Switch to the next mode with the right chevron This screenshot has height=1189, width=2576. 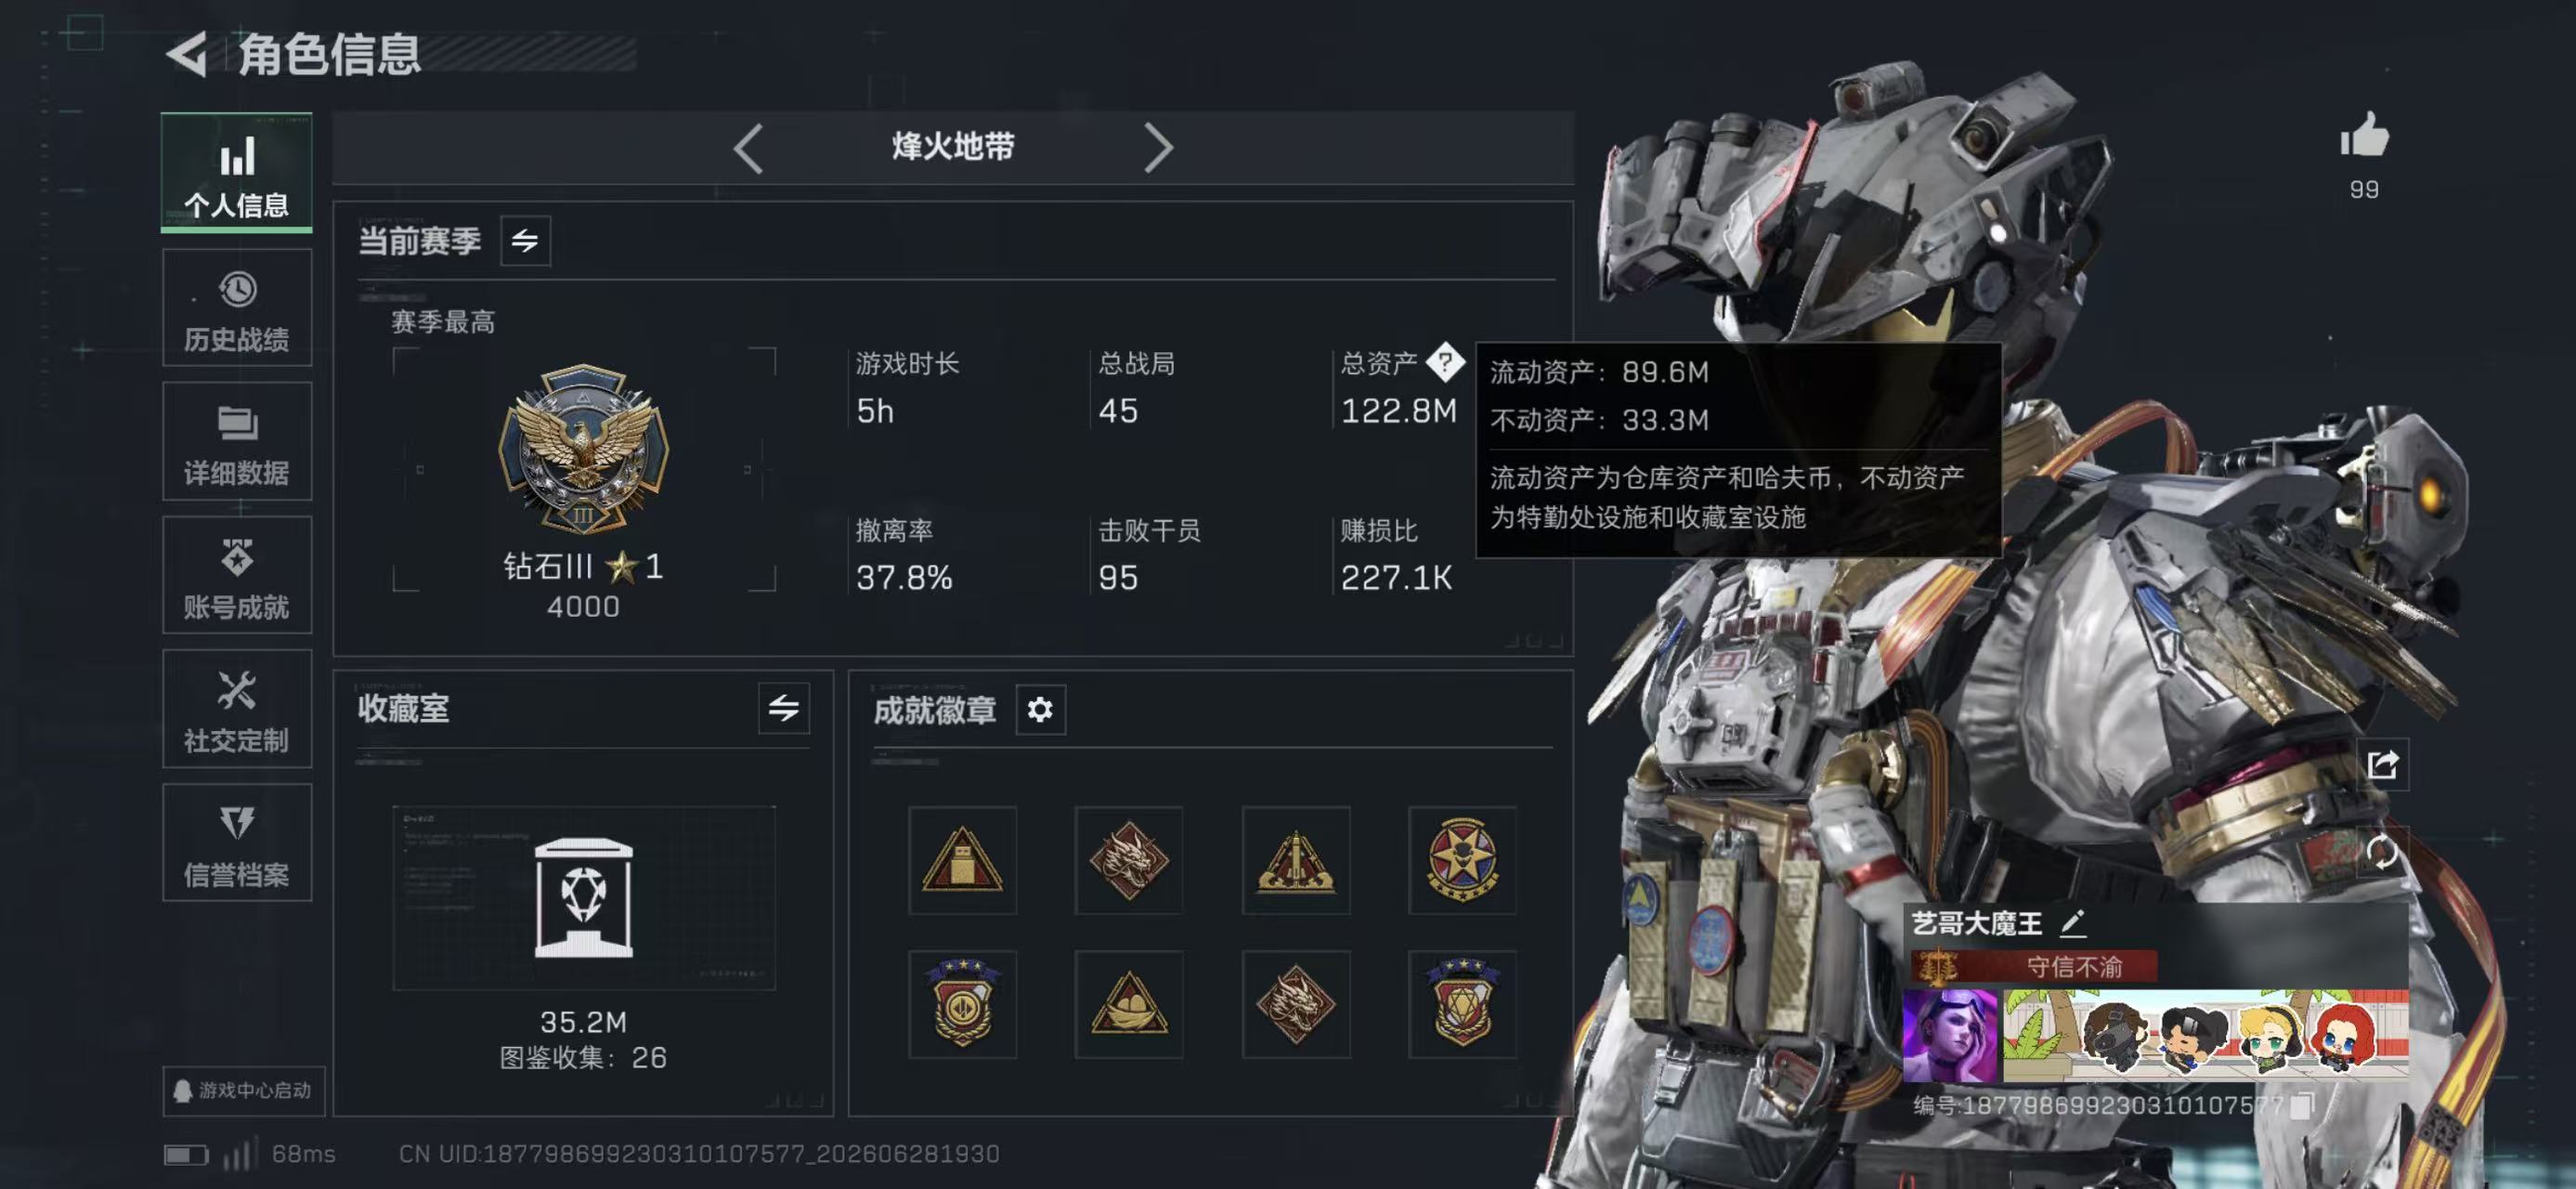coord(1157,148)
